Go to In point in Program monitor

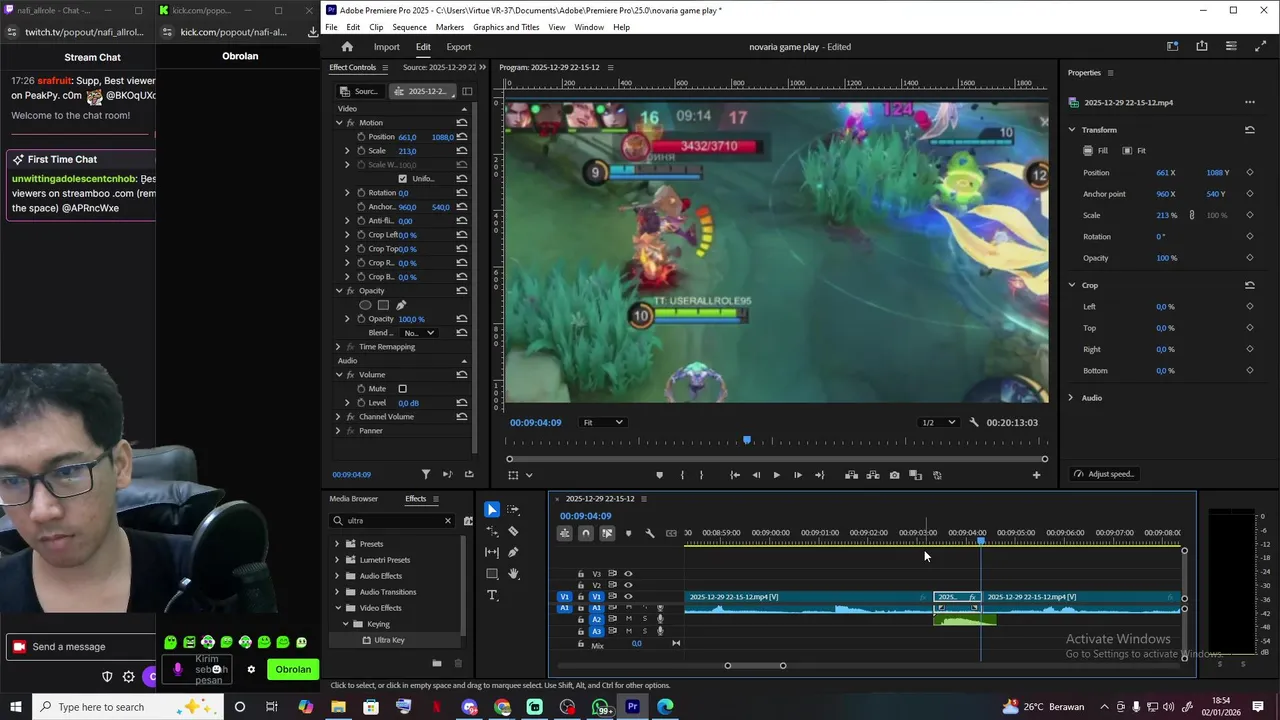(x=735, y=475)
